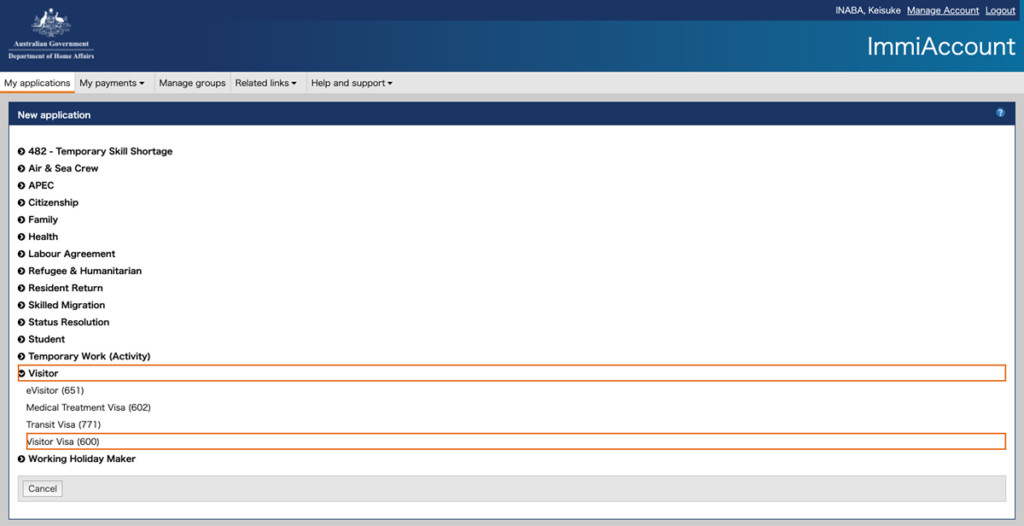Select Visitor Visa (600)

click(x=516, y=441)
